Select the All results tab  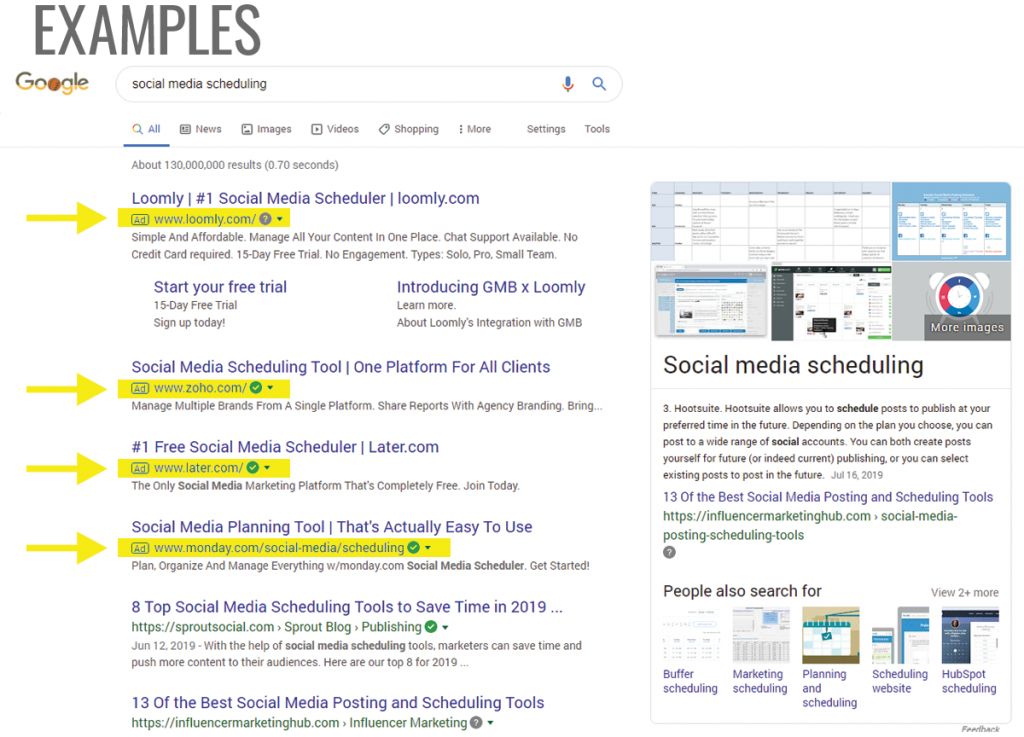click(147, 129)
